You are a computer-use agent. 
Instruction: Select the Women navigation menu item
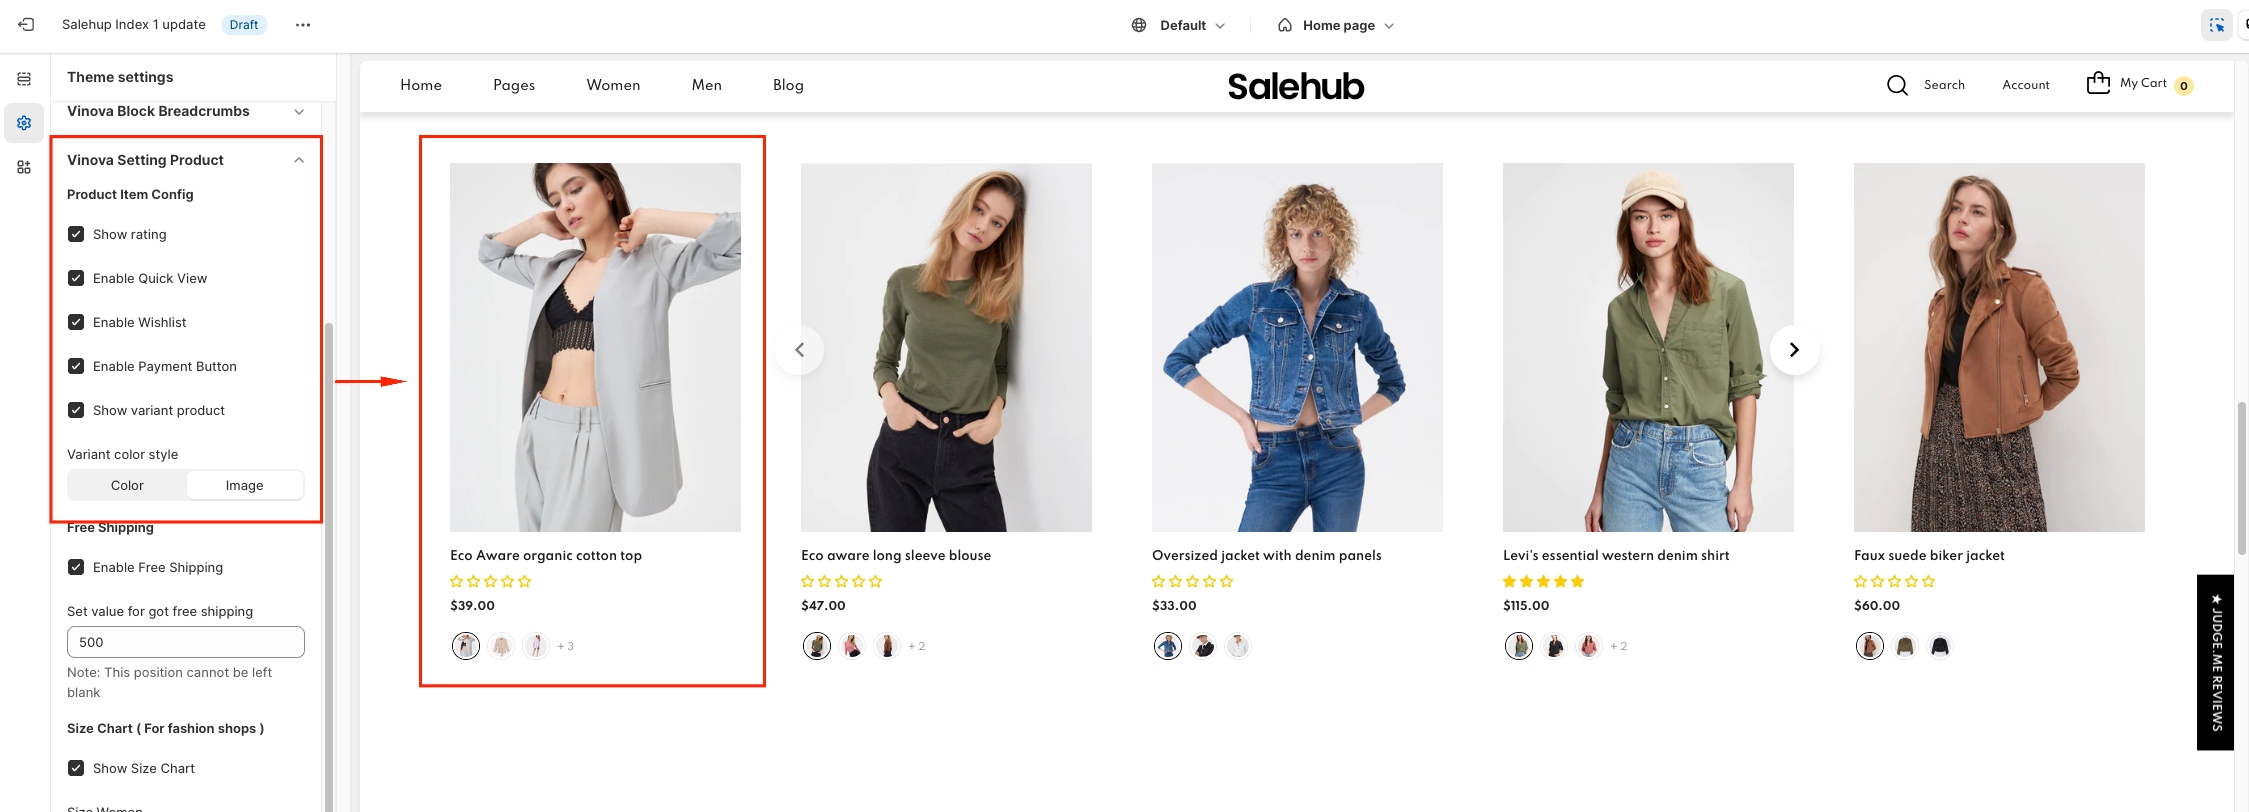click(x=613, y=85)
